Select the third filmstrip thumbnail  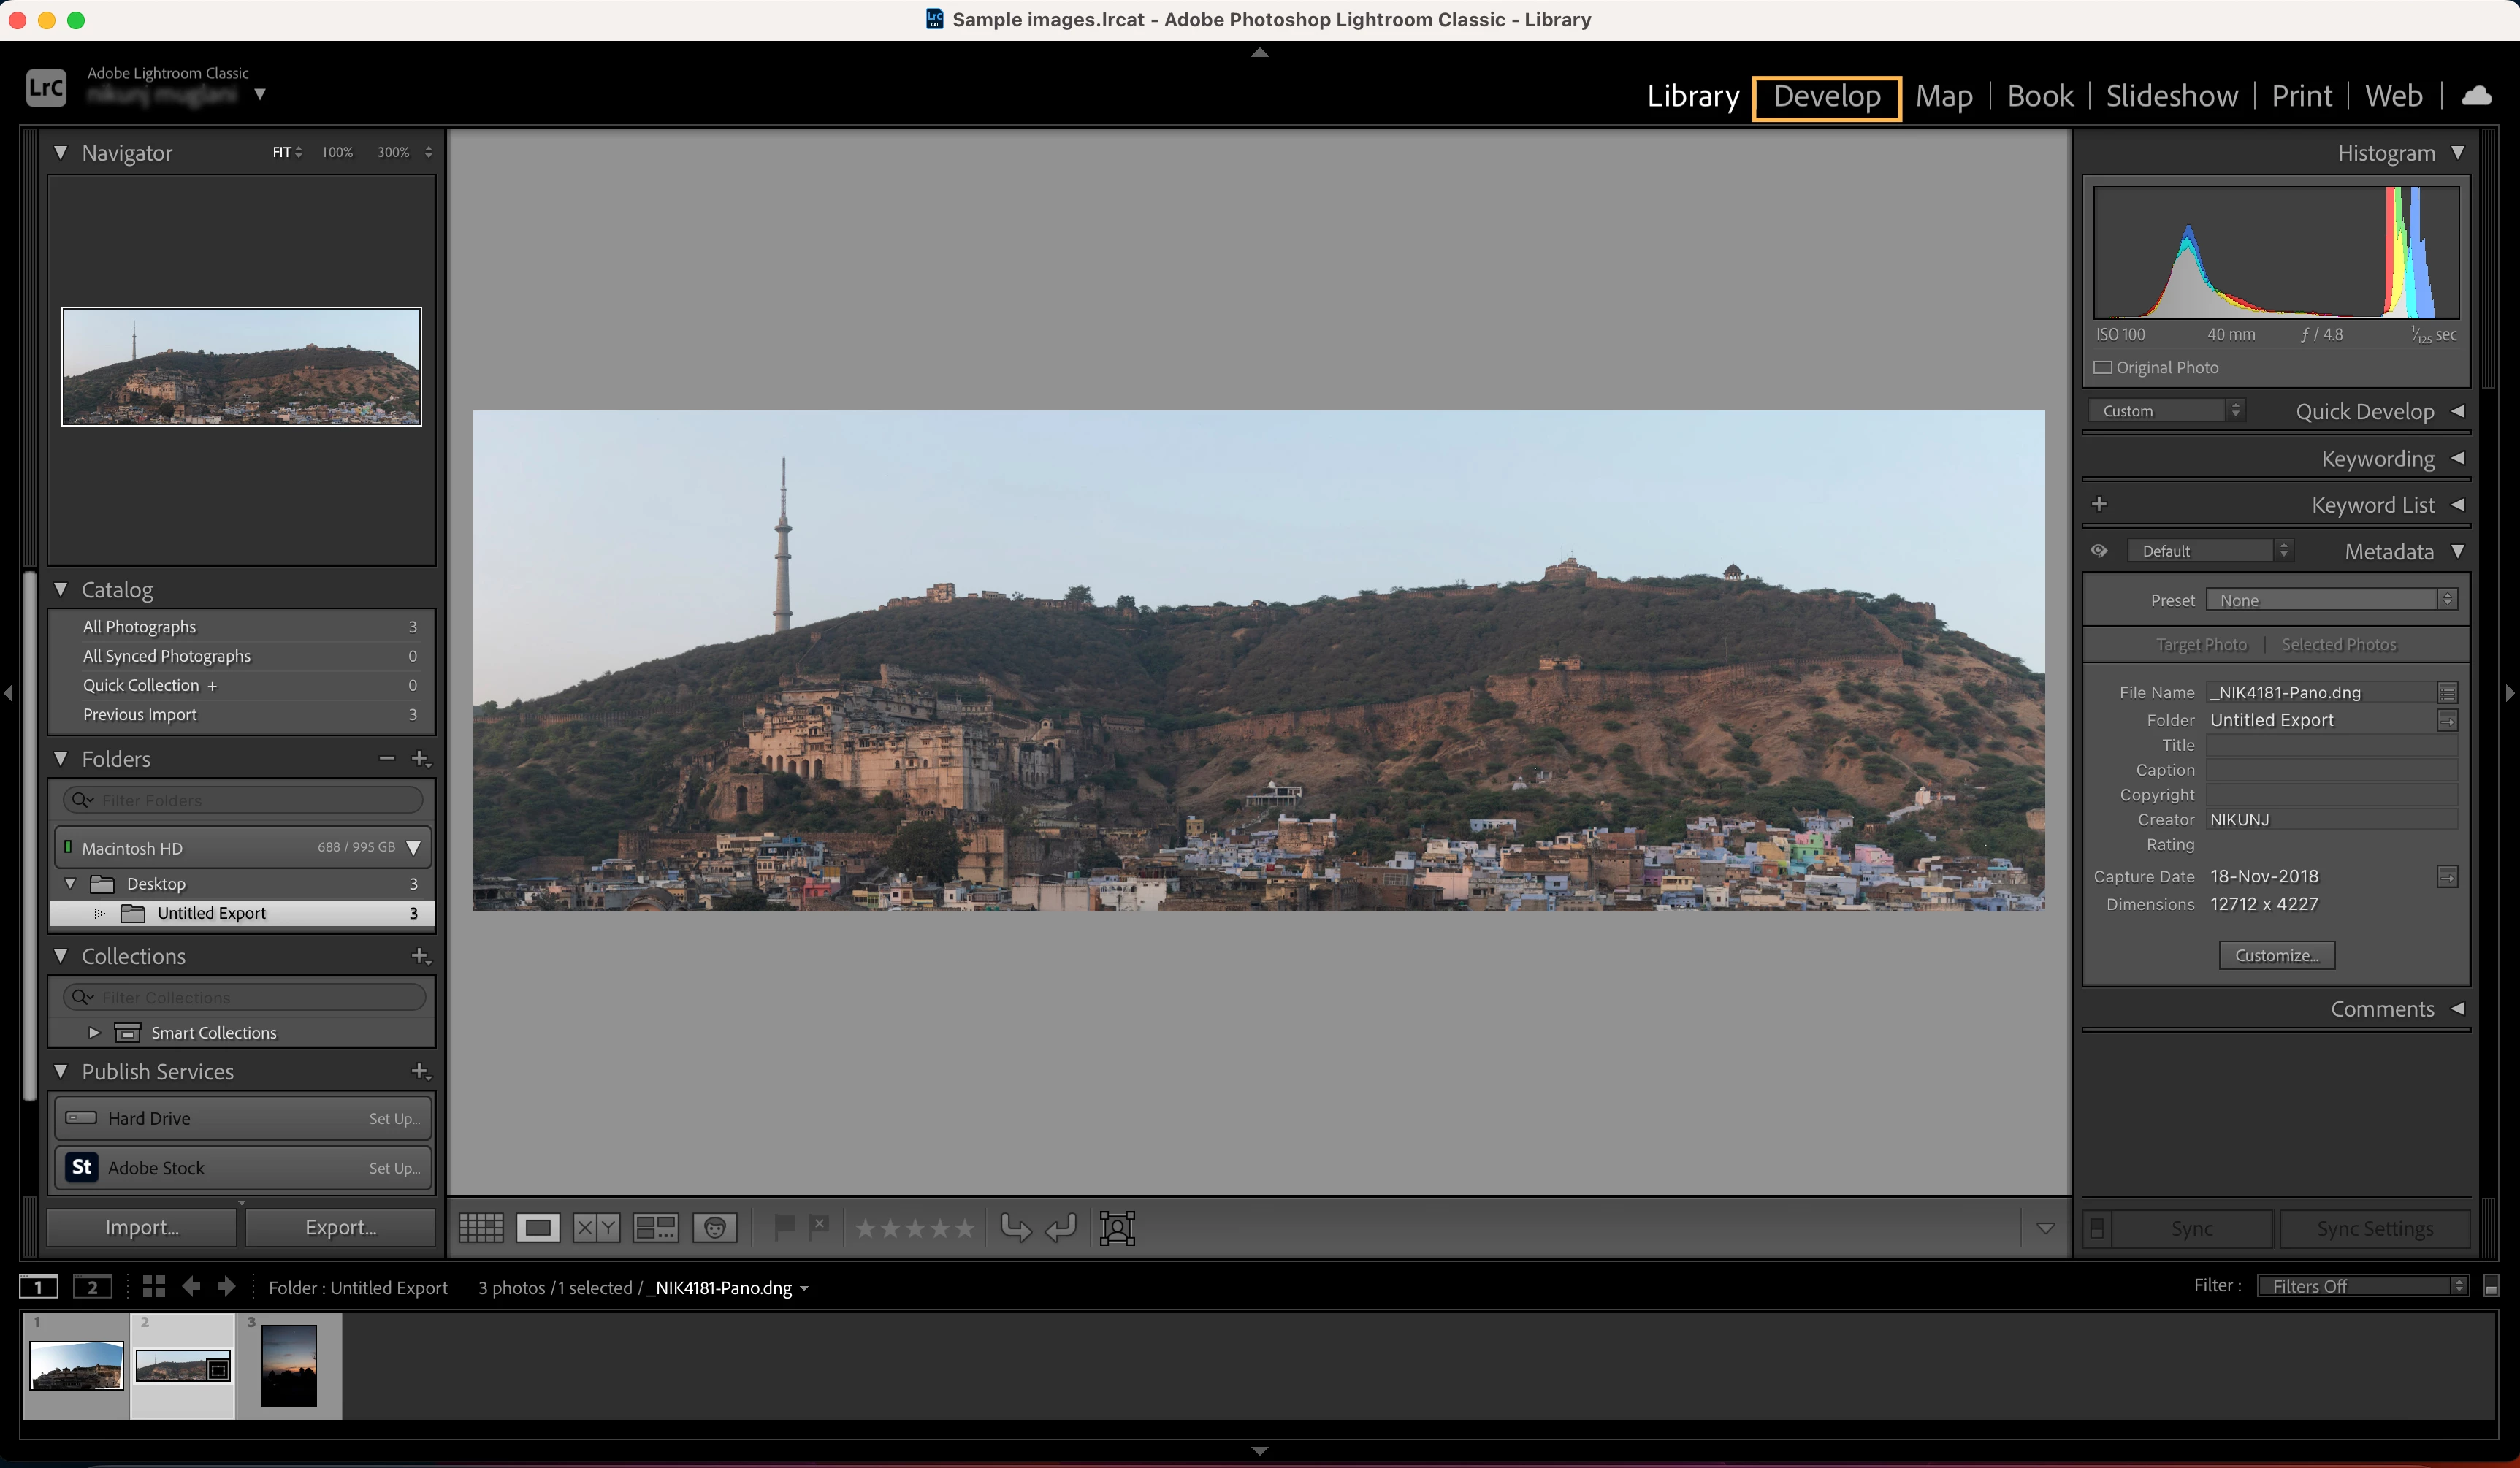(x=289, y=1366)
